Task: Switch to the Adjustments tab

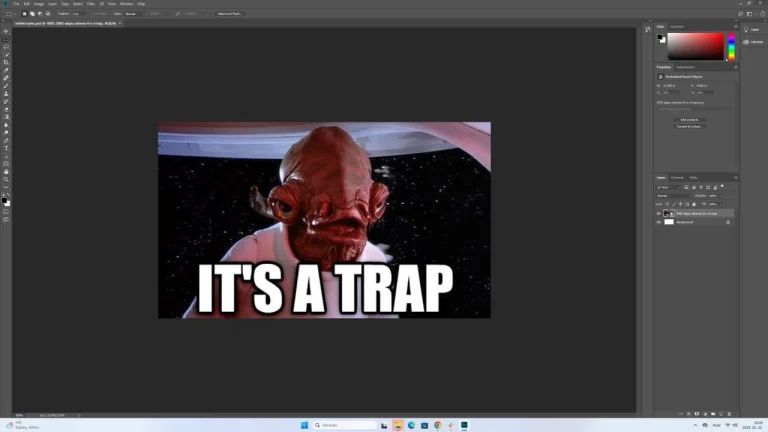Action: [x=685, y=67]
